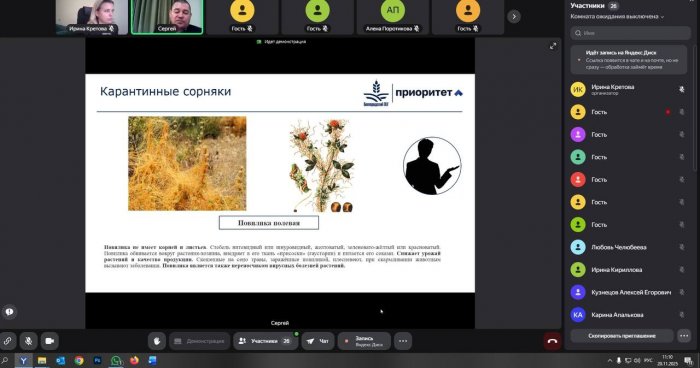Toggle the Запись recording button
700x368 pixels.
pos(364,341)
